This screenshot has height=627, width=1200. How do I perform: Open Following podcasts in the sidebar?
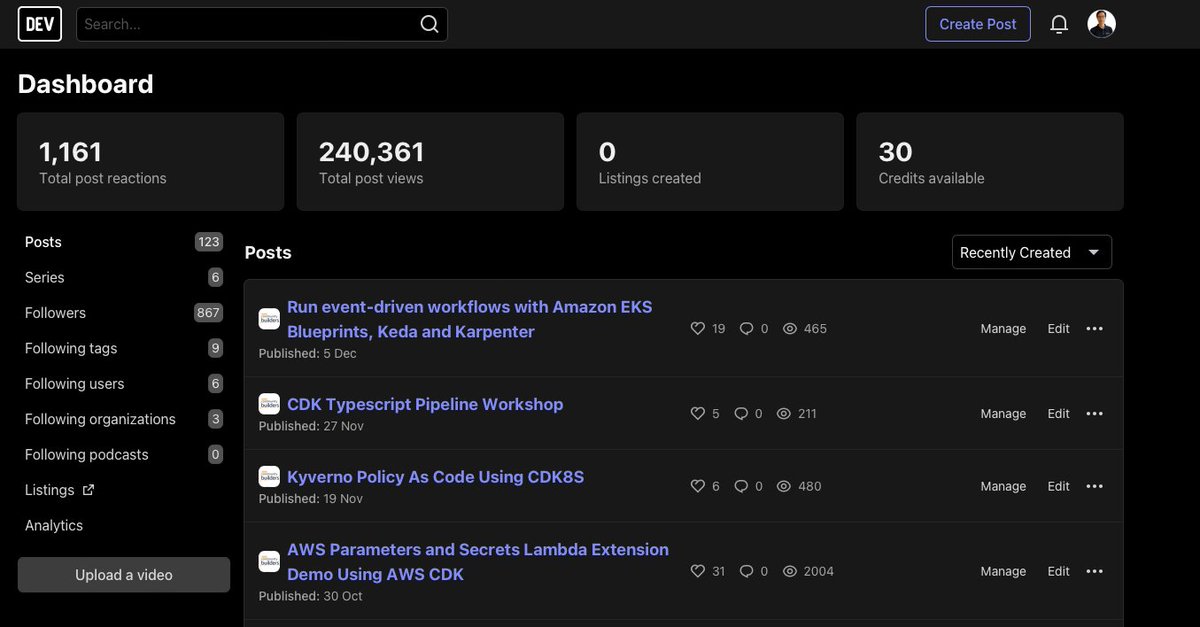coord(124,454)
